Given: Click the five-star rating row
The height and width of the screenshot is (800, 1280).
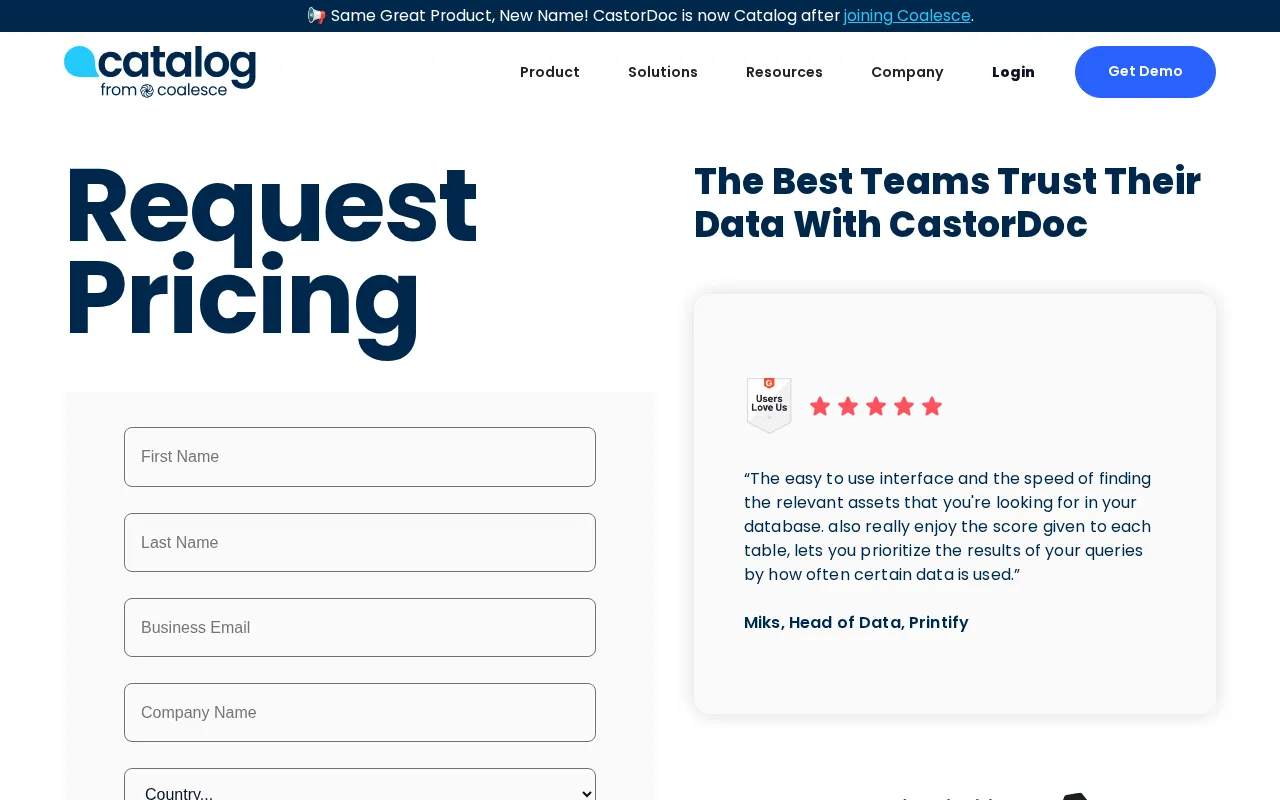Looking at the screenshot, I should [x=876, y=406].
